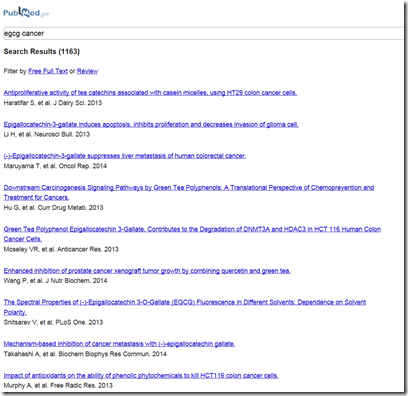Open the glioma cell apoptosis article
Viewport: 408px width, 396px height.
tap(151, 124)
